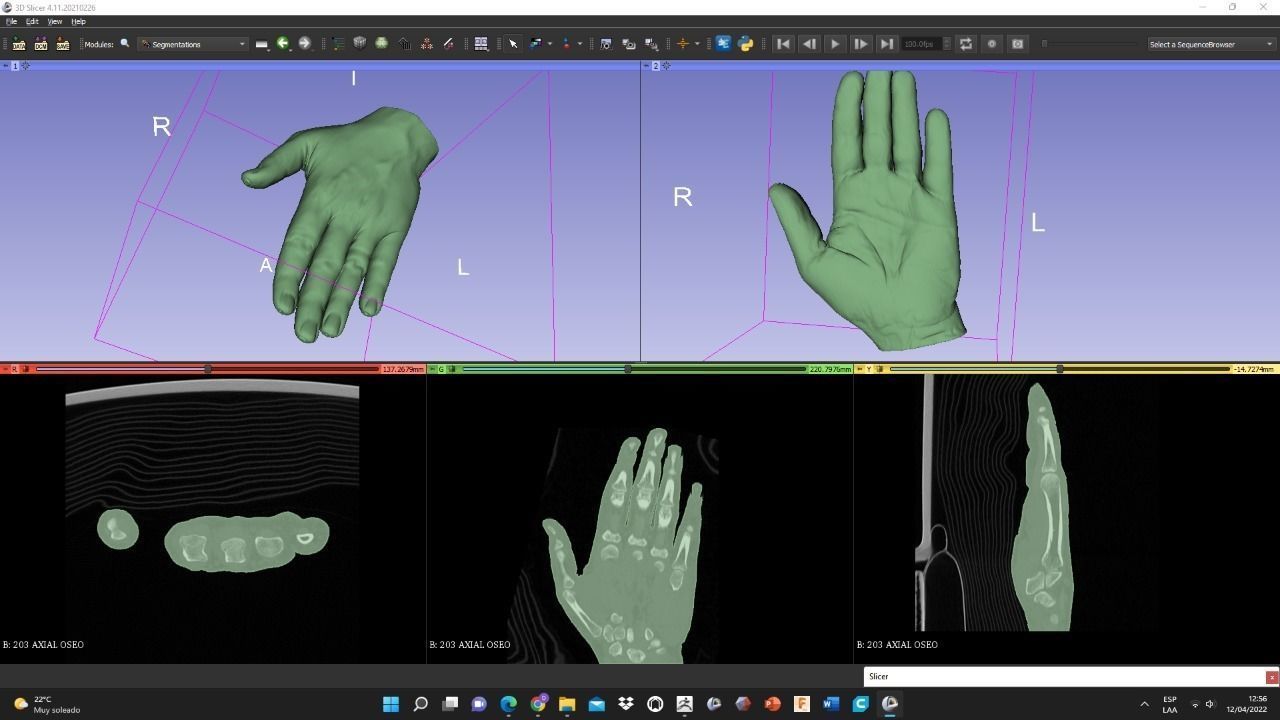Jump to first sequence frame
The height and width of the screenshot is (720, 1280).
(x=783, y=44)
